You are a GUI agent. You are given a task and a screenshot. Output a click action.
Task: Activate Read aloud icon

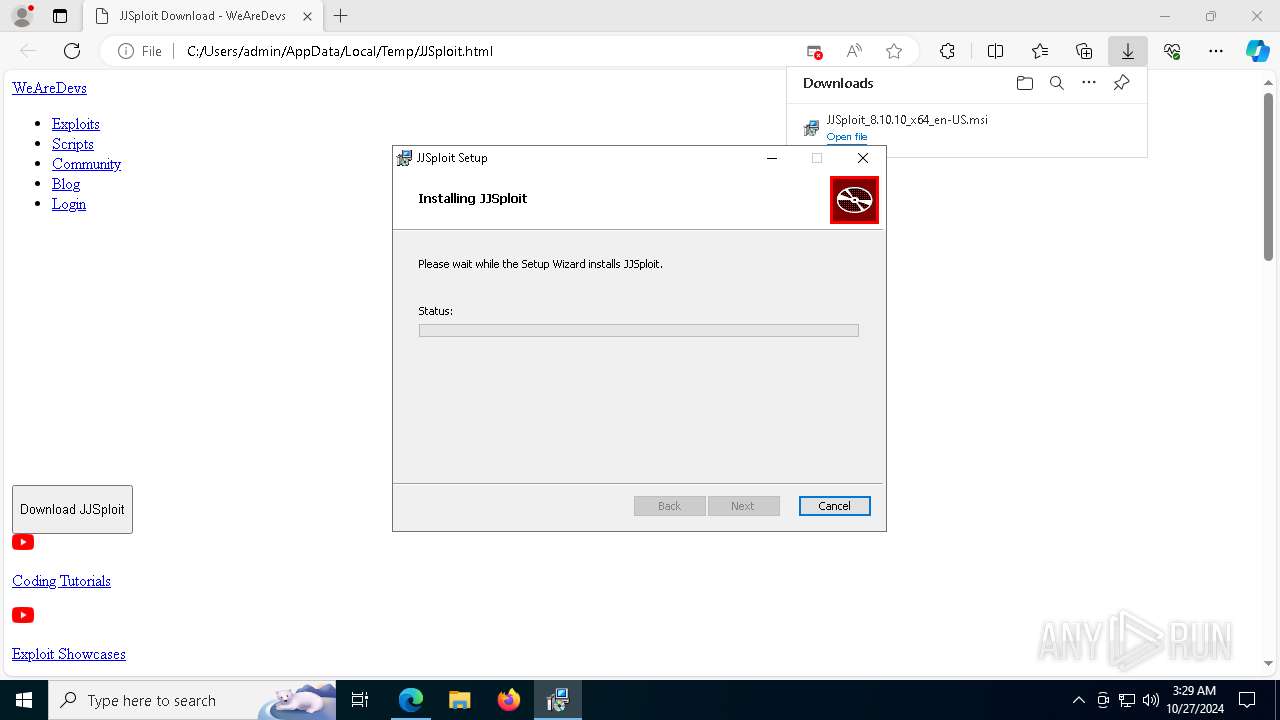click(854, 51)
